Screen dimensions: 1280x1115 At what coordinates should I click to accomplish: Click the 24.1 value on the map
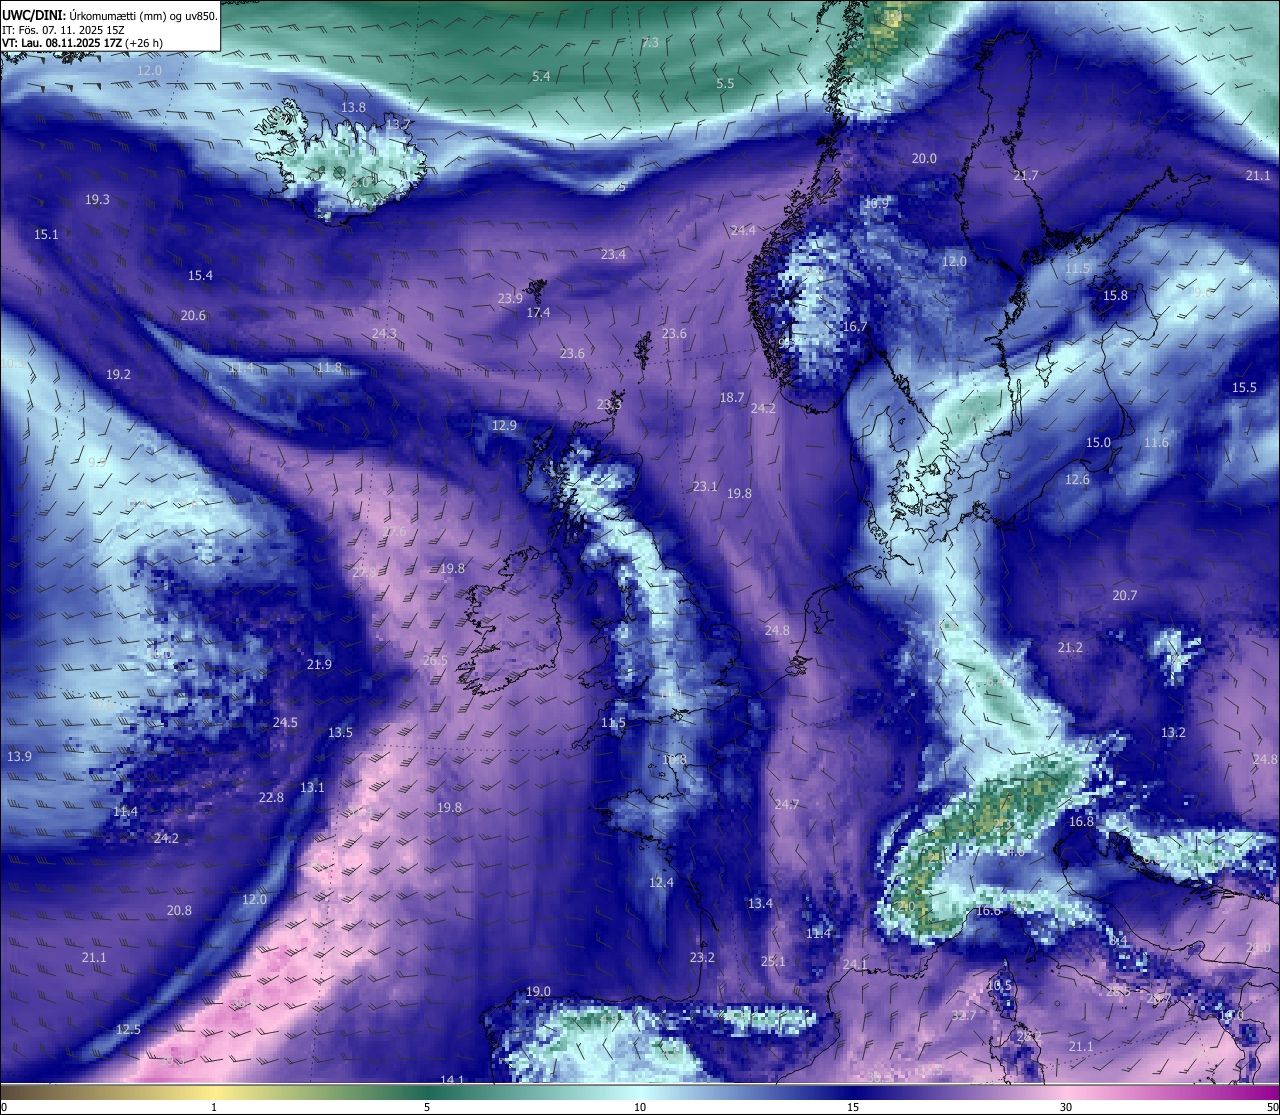pos(855,965)
